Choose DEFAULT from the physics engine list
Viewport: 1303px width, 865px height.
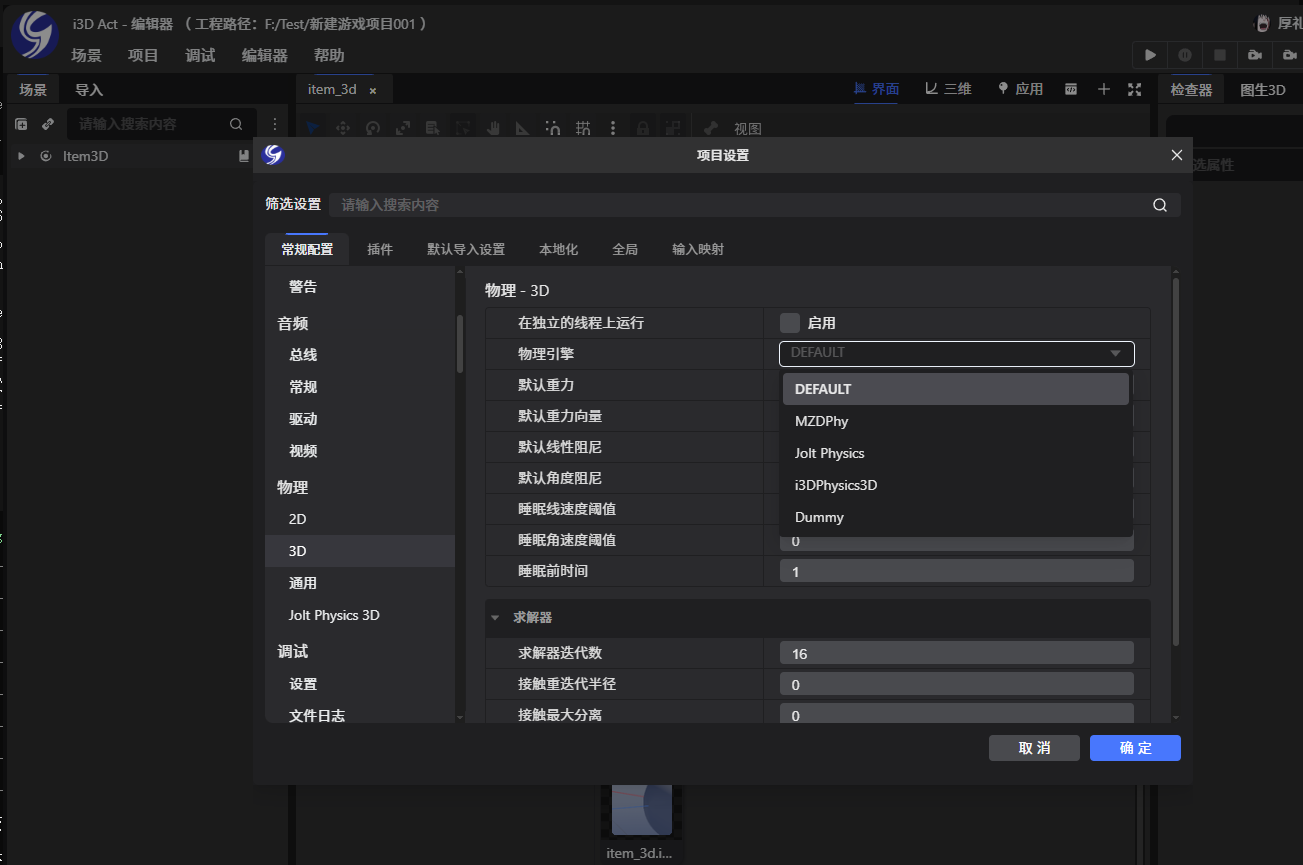pyautogui.click(x=956, y=389)
